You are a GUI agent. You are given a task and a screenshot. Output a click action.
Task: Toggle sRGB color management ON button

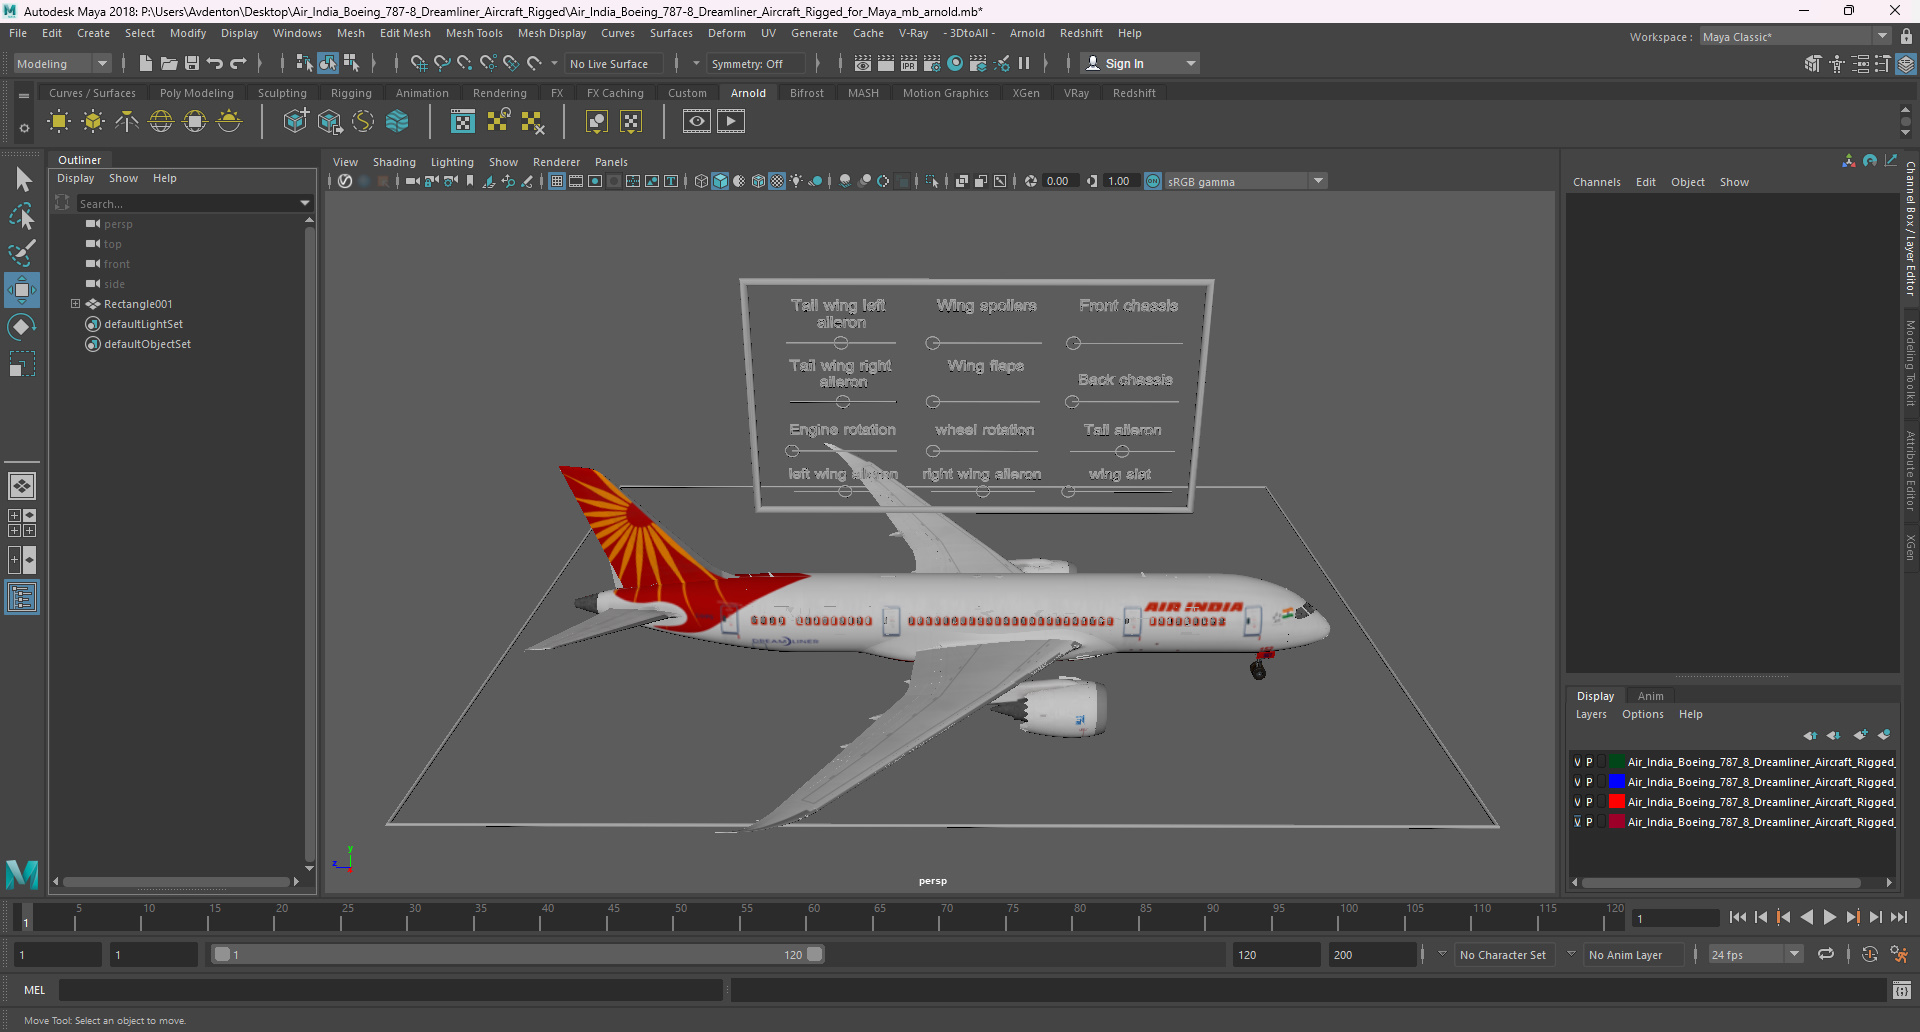tap(1153, 181)
